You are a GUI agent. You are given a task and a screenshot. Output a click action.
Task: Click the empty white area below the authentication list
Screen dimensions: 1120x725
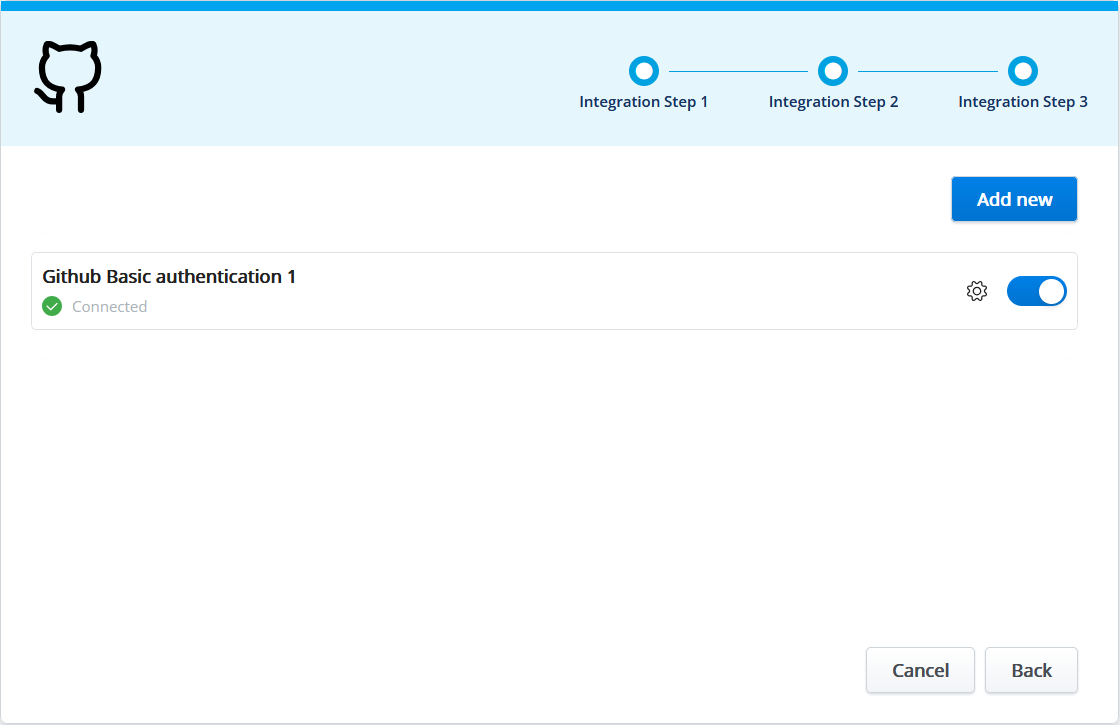pyautogui.click(x=500, y=480)
